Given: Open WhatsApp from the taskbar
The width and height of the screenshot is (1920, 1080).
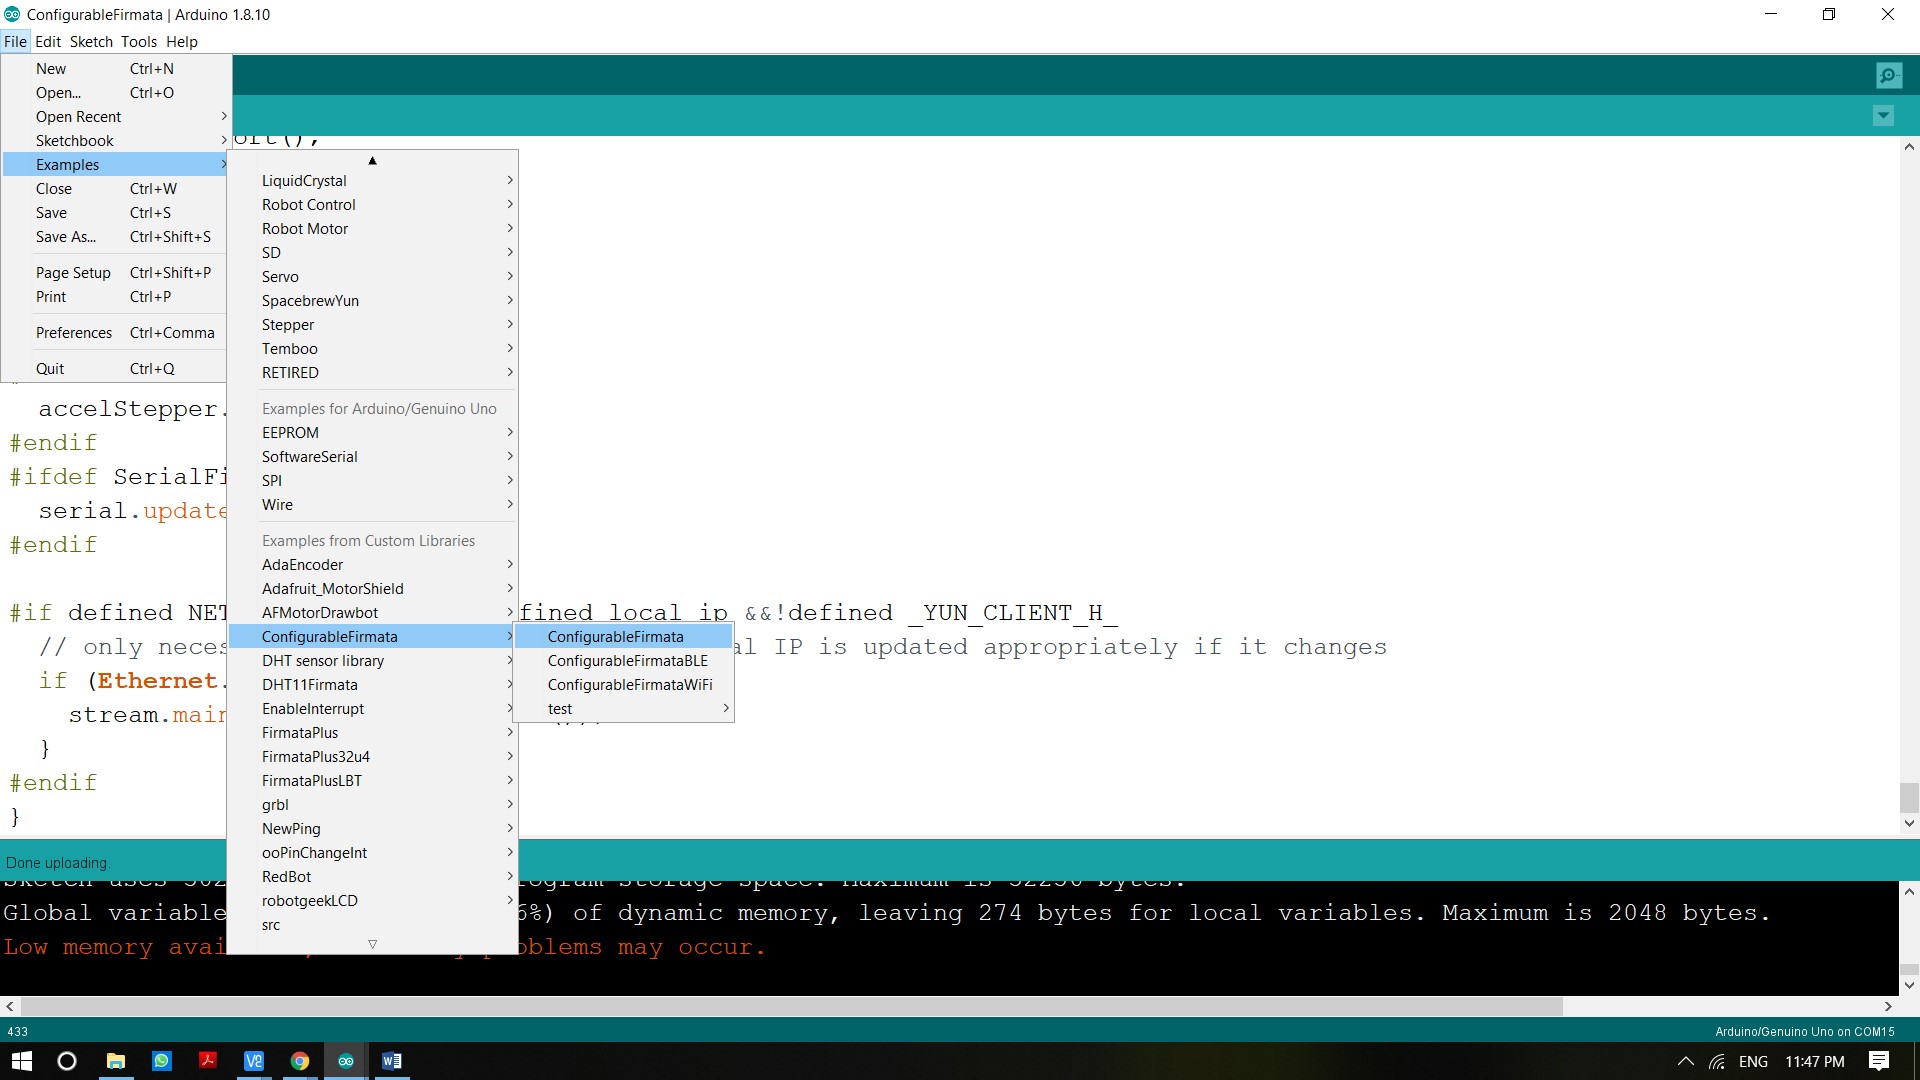Looking at the screenshot, I should coord(161,1061).
